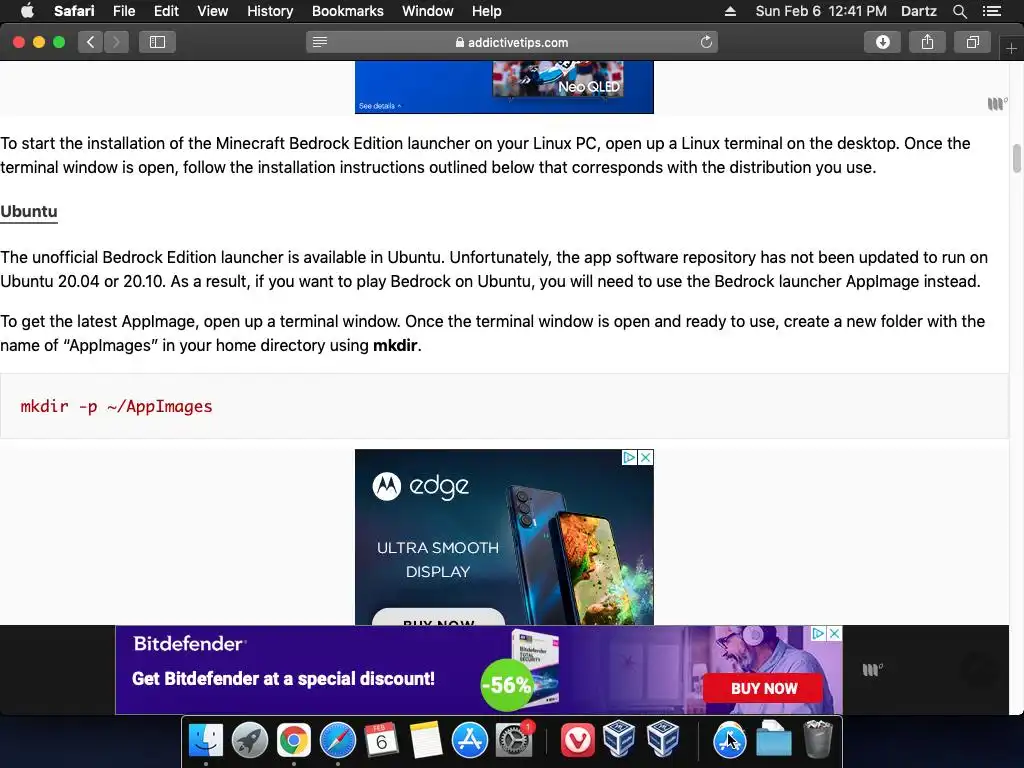The width and height of the screenshot is (1024, 768).
Task: Toggle the Safari sidebar button
Action: [157, 42]
